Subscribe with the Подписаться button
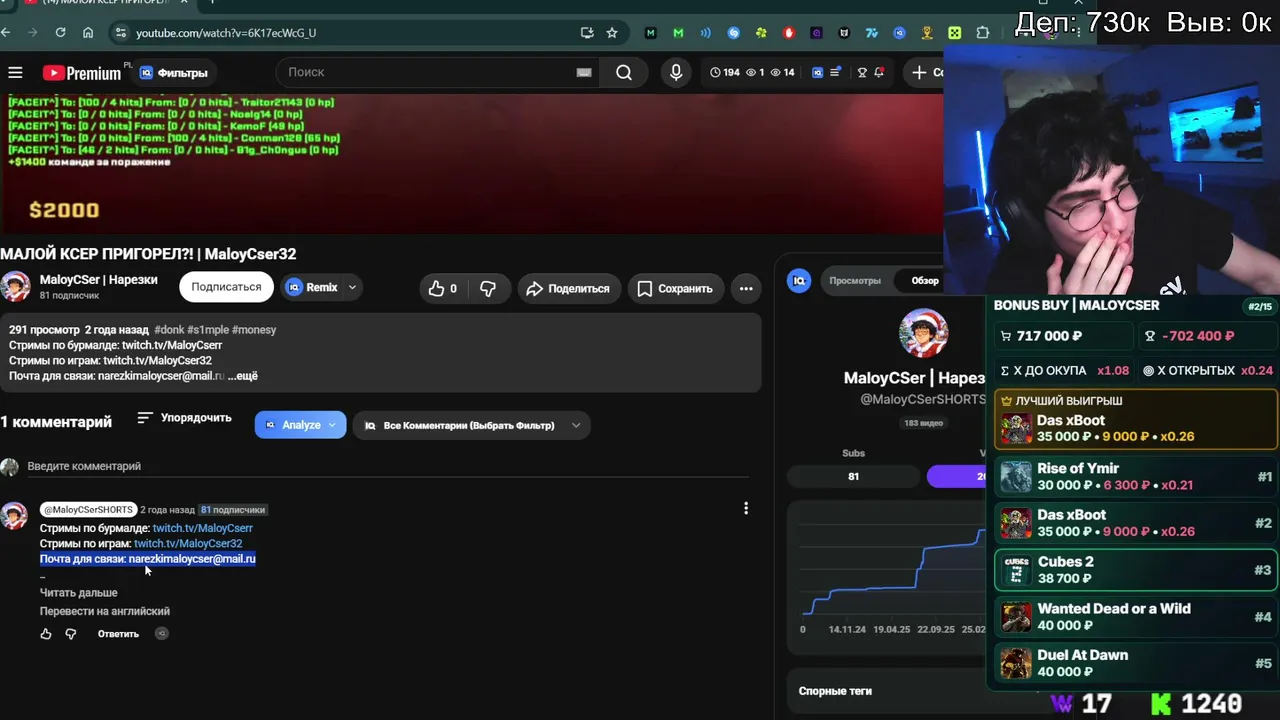The image size is (1280, 720). (226, 287)
